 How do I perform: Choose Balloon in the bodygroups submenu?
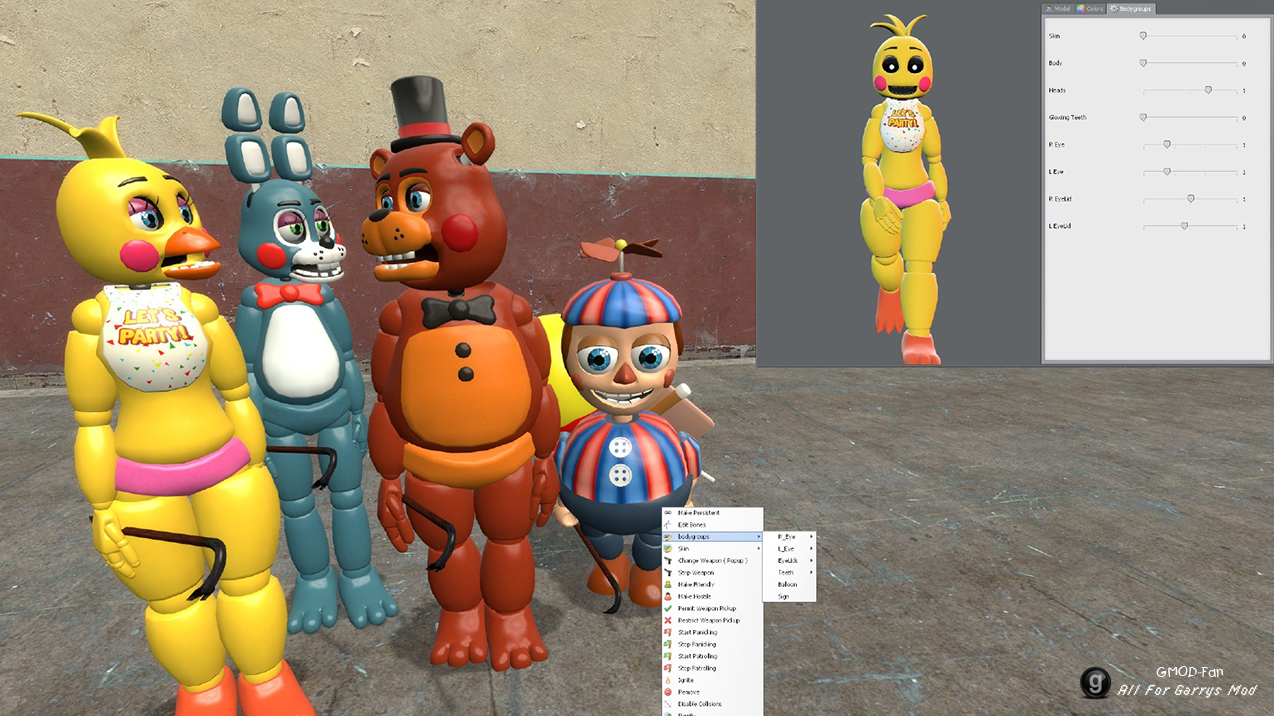coord(790,585)
